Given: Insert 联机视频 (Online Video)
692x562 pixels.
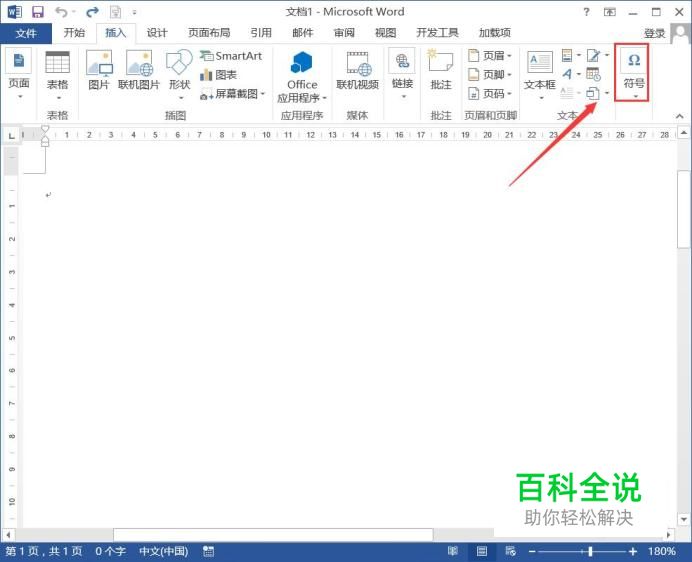Looking at the screenshot, I should pyautogui.click(x=357, y=71).
